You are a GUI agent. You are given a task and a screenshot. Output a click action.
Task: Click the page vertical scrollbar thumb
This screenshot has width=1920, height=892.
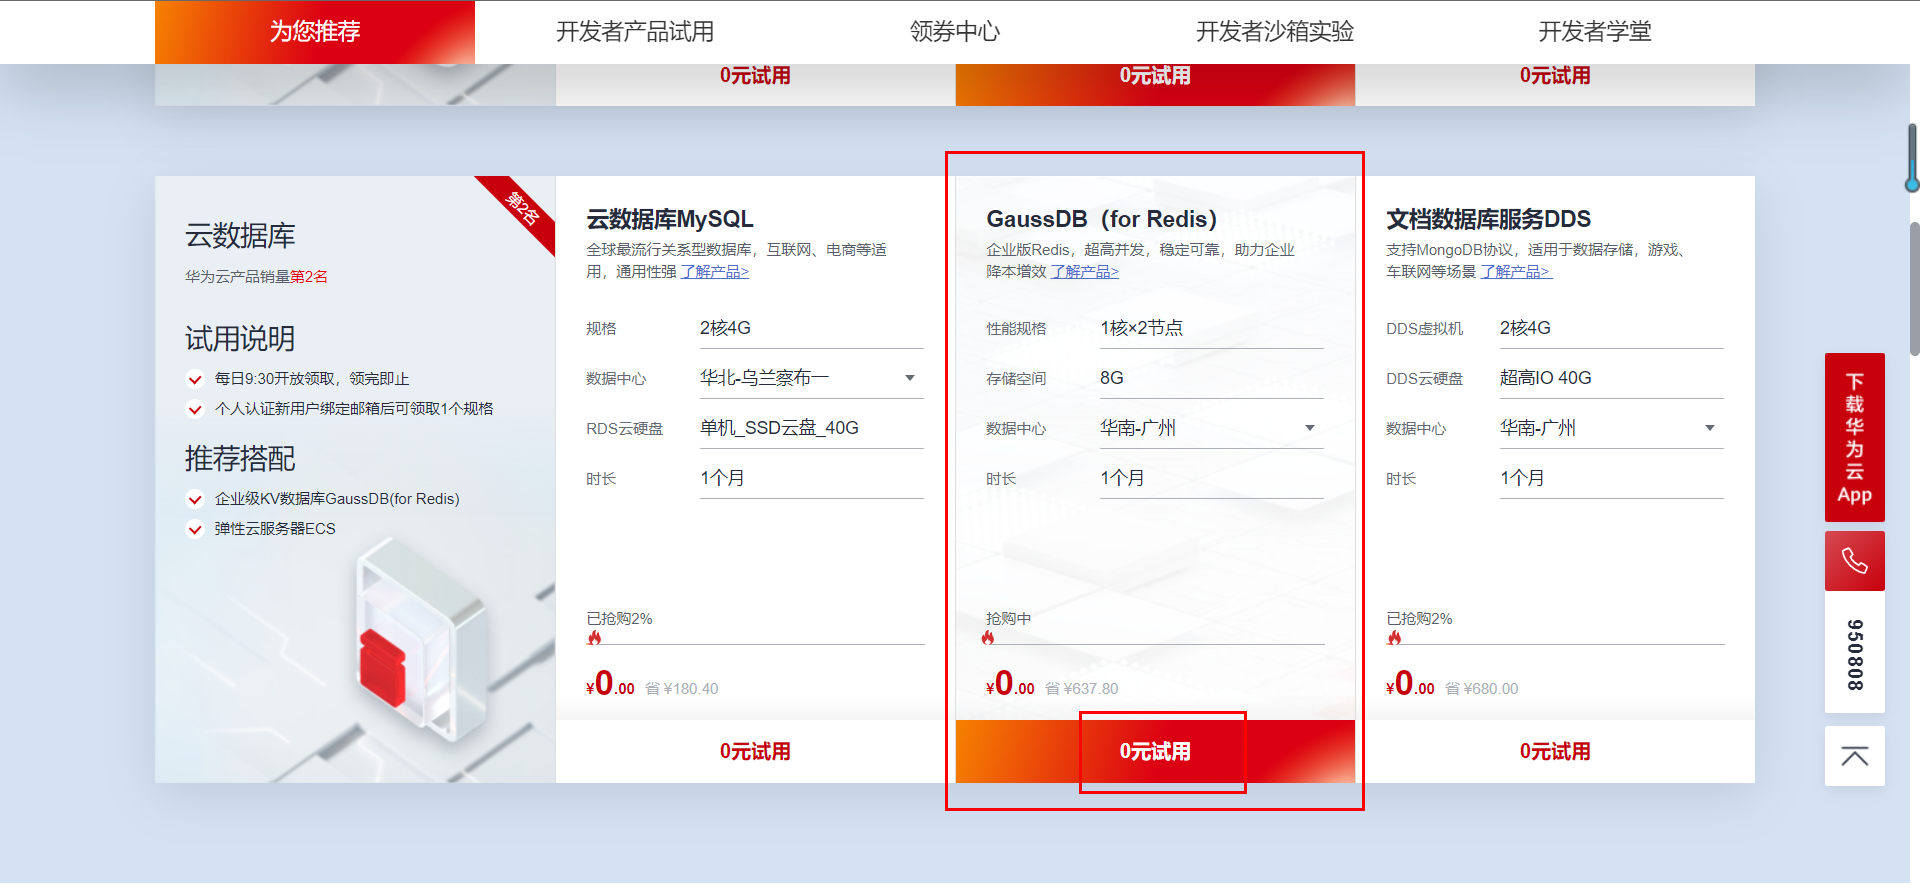1914,288
